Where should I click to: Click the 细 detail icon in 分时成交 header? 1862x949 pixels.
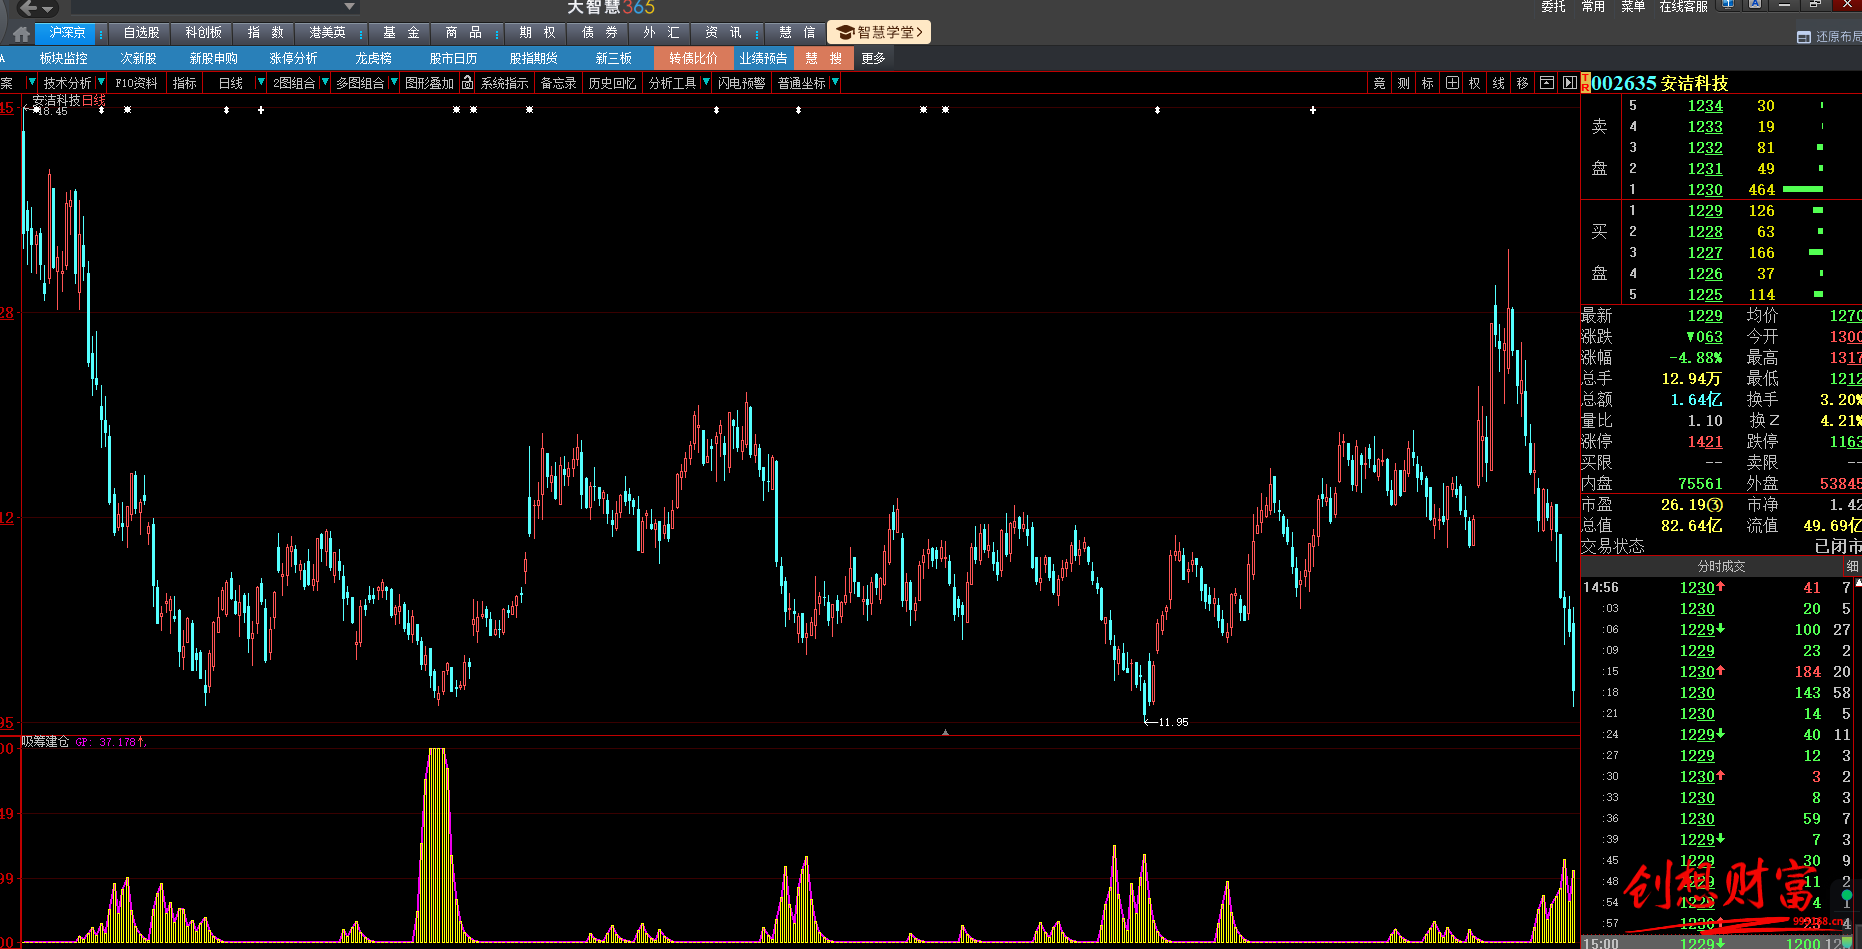(x=1852, y=567)
